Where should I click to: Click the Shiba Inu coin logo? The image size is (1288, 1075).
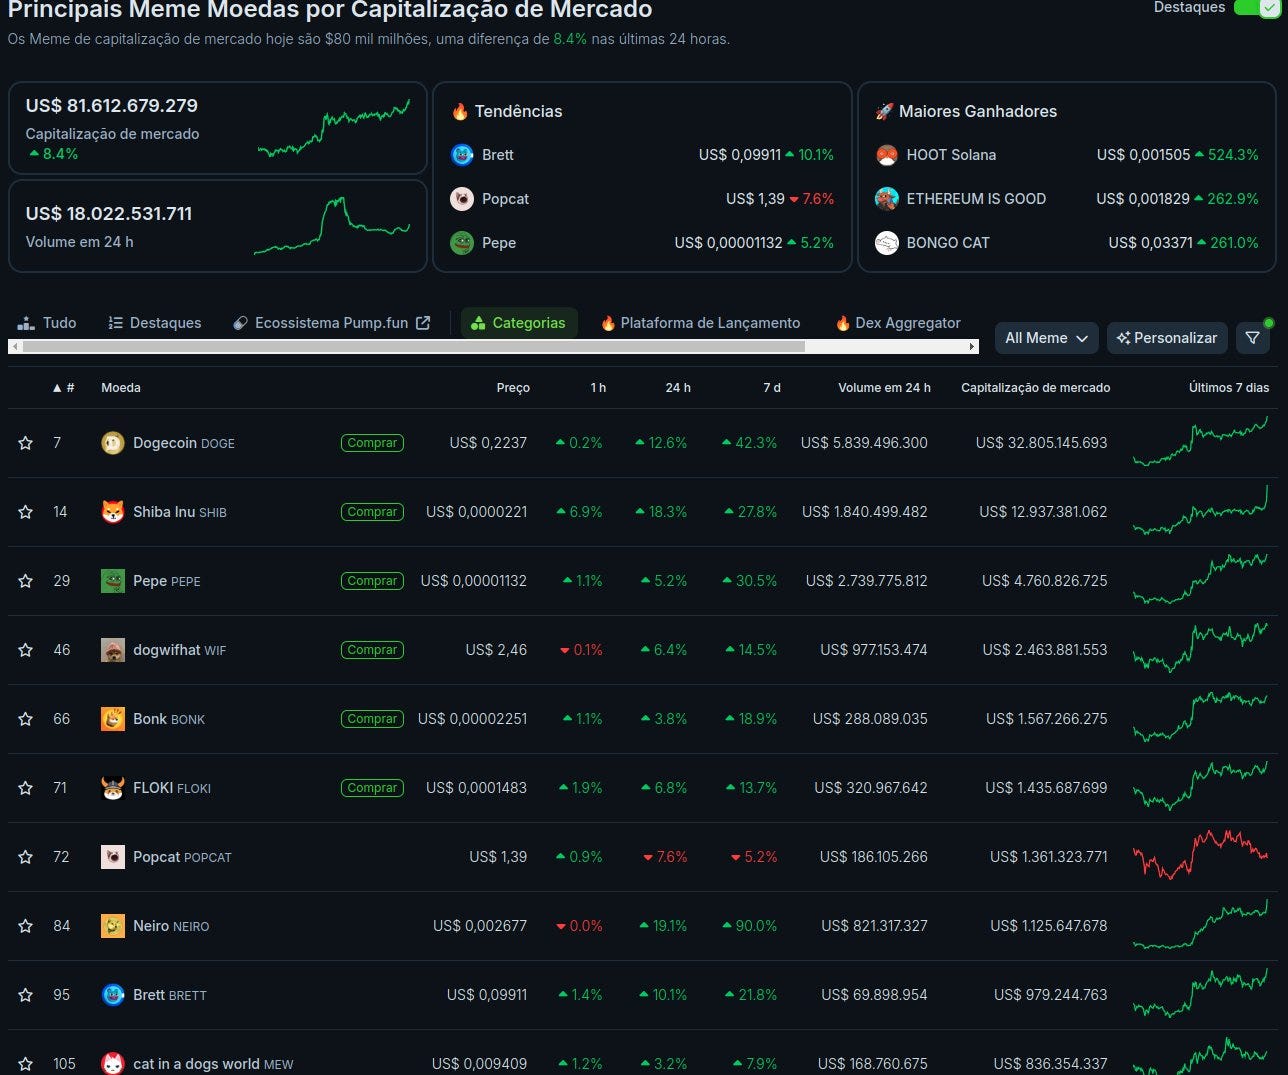113,512
